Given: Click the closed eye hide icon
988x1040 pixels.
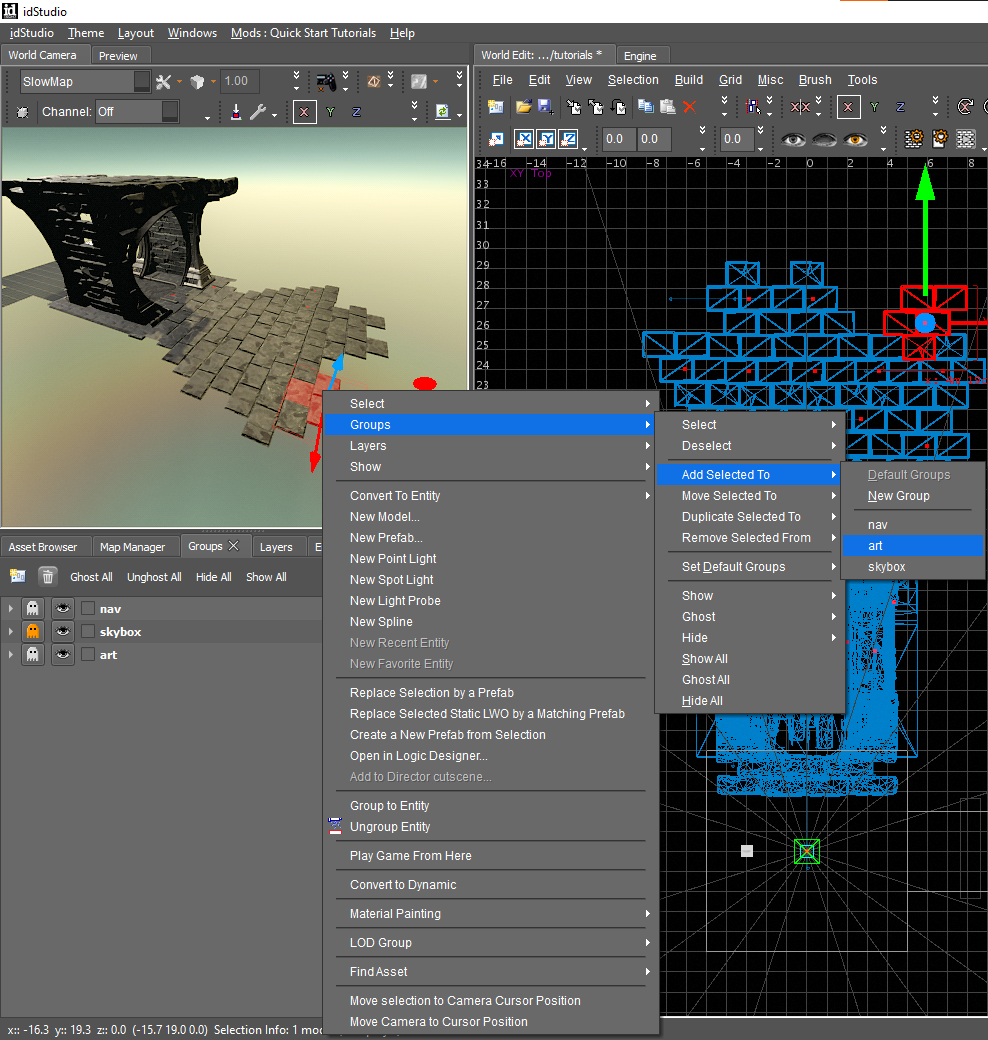Looking at the screenshot, I should (824, 139).
